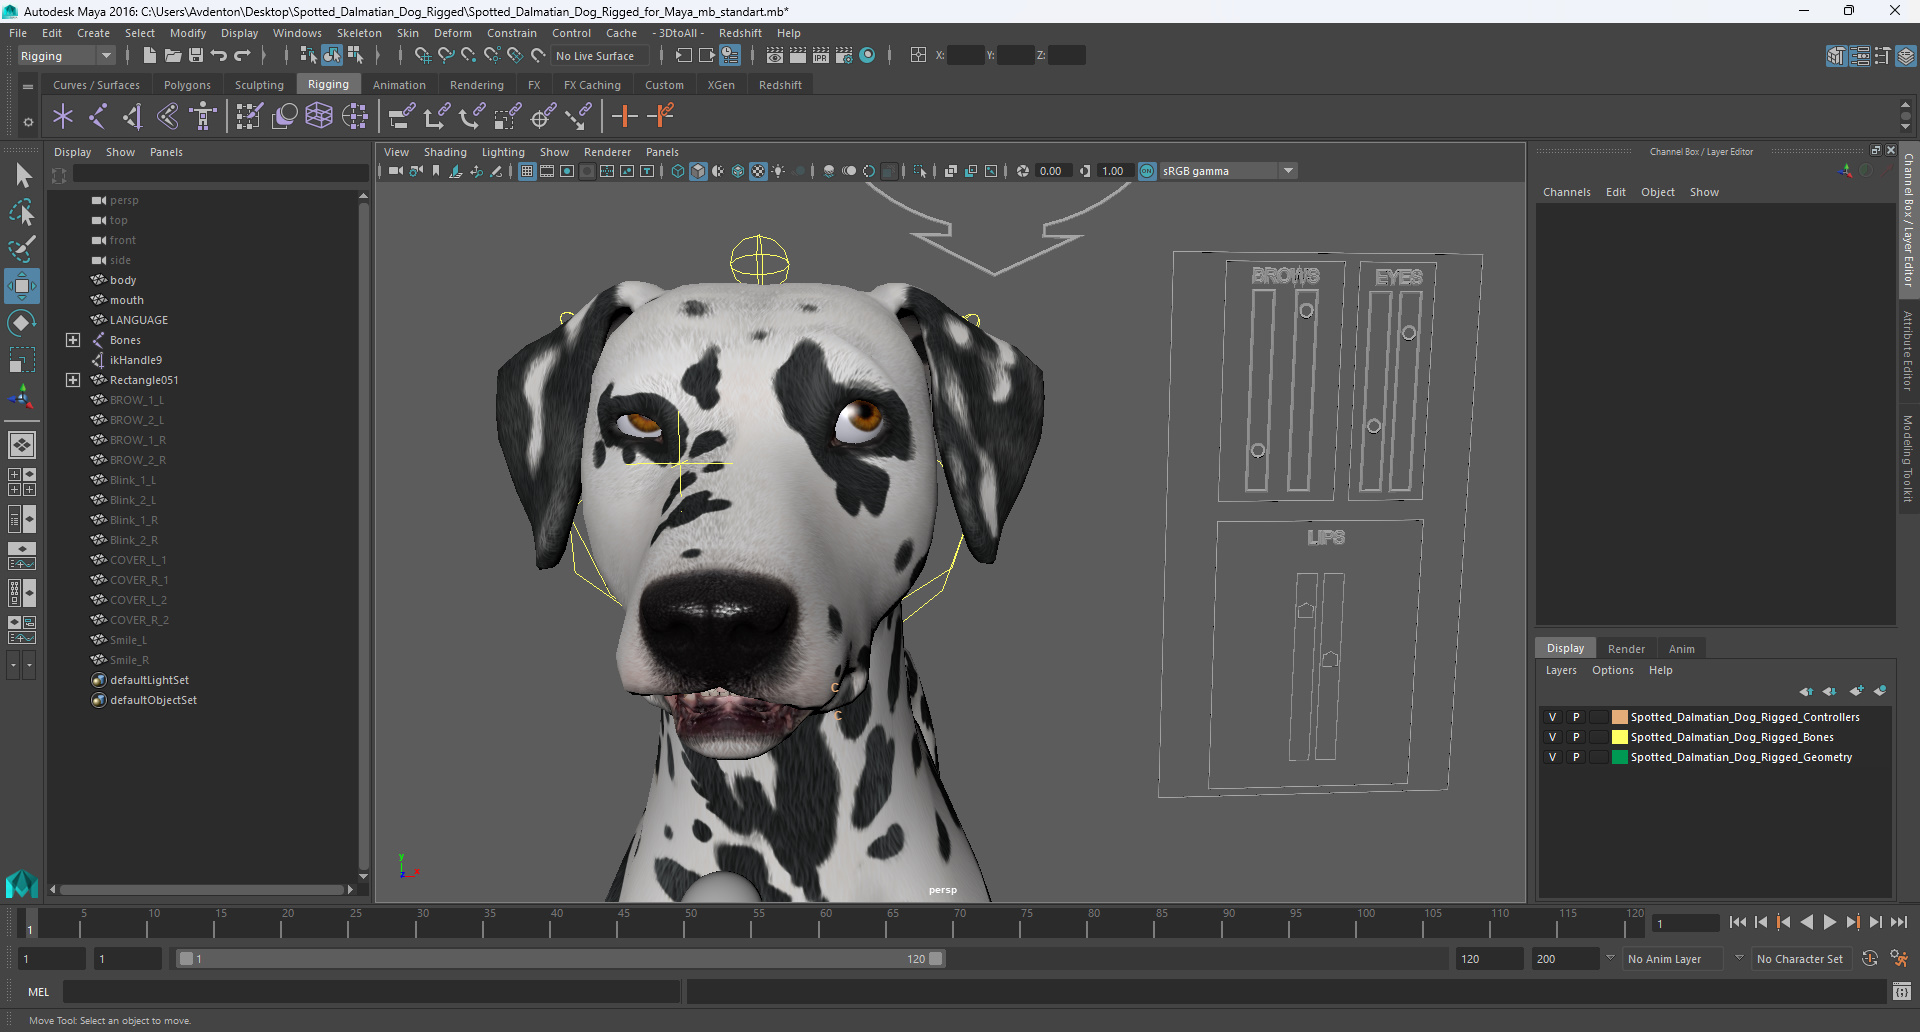Click the Open Scene folder icon
This screenshot has width=1920, height=1032.
[173, 56]
